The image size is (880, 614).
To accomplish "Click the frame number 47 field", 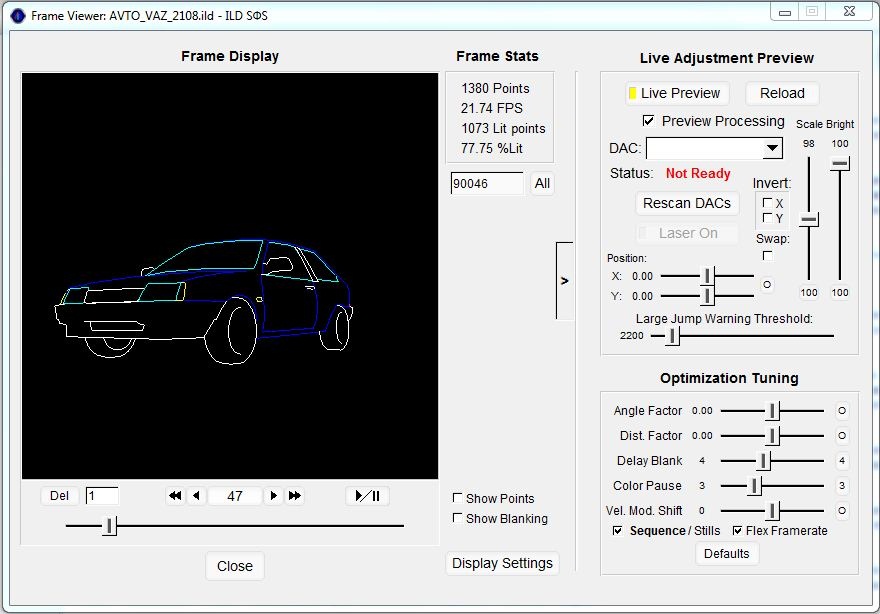I will click(235, 496).
